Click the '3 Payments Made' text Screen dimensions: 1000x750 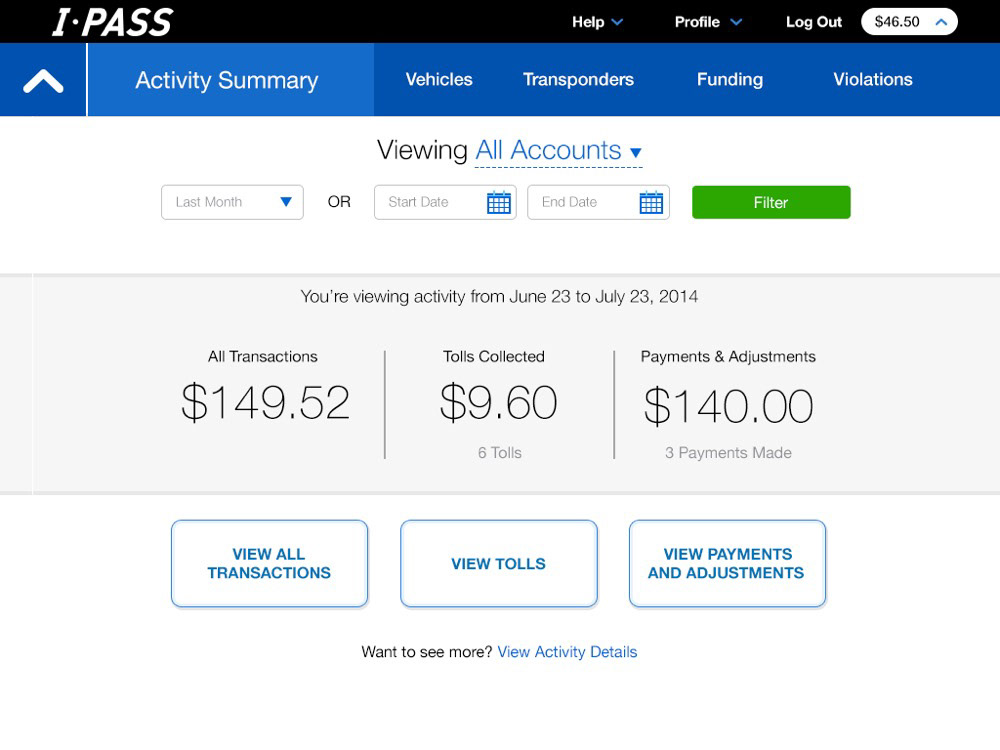pos(728,453)
